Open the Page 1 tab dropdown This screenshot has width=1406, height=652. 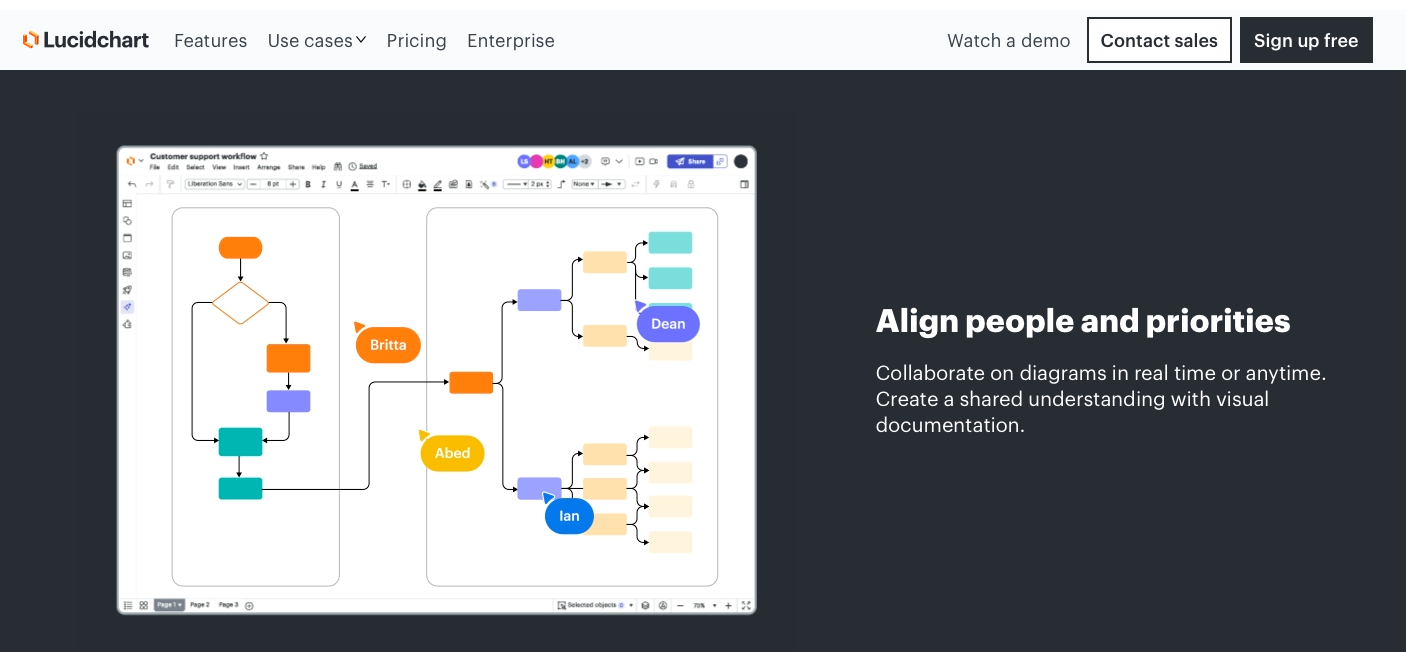(169, 605)
